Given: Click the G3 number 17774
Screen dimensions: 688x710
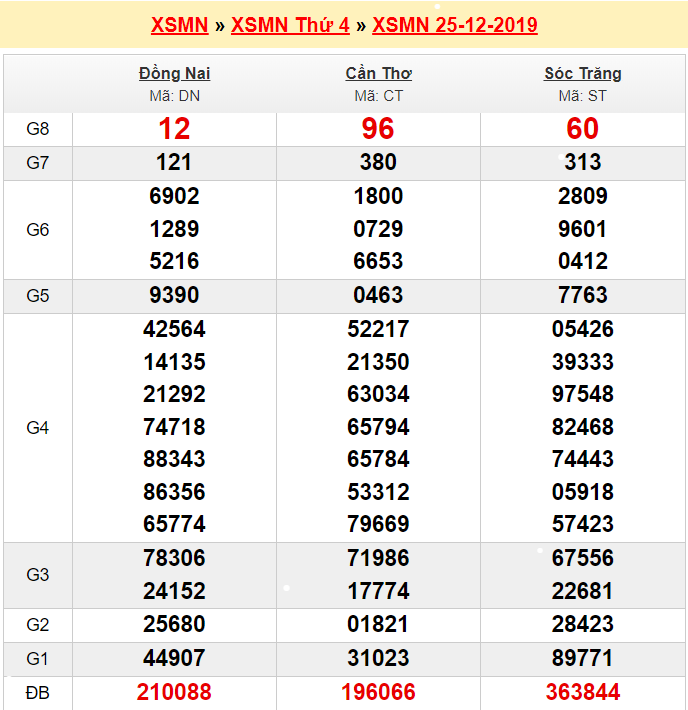Looking at the screenshot, I should click(378, 591).
